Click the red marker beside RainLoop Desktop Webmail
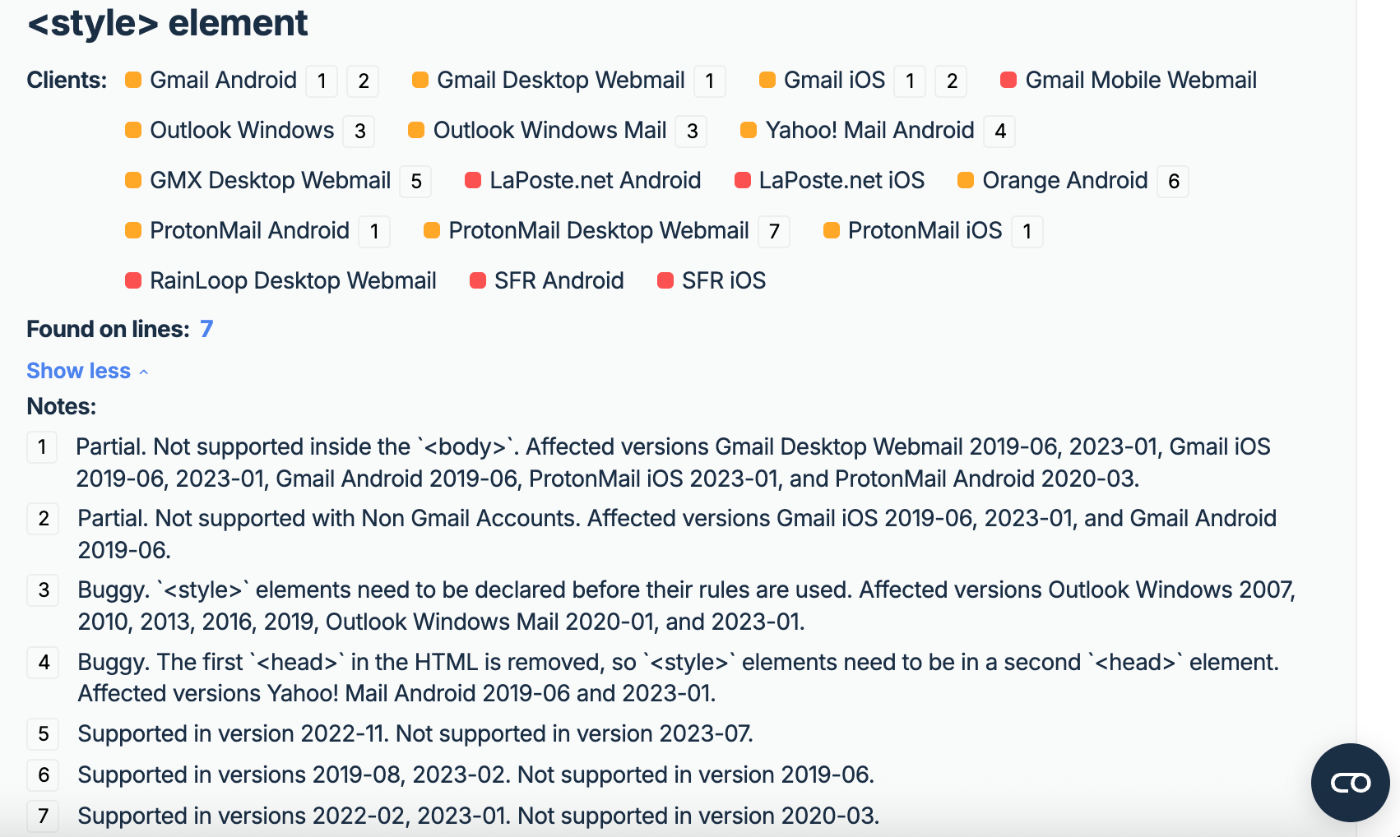Viewport: 1400px width, 837px height. coord(133,281)
